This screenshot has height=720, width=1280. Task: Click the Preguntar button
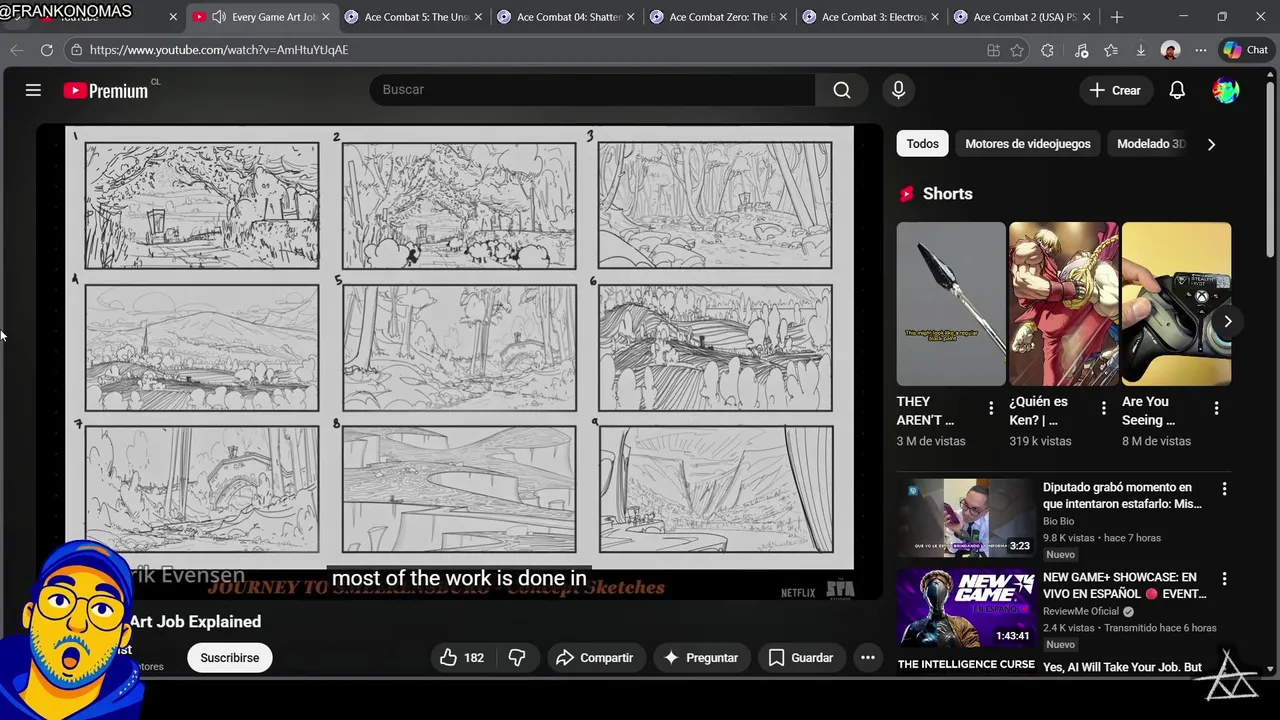(701, 657)
